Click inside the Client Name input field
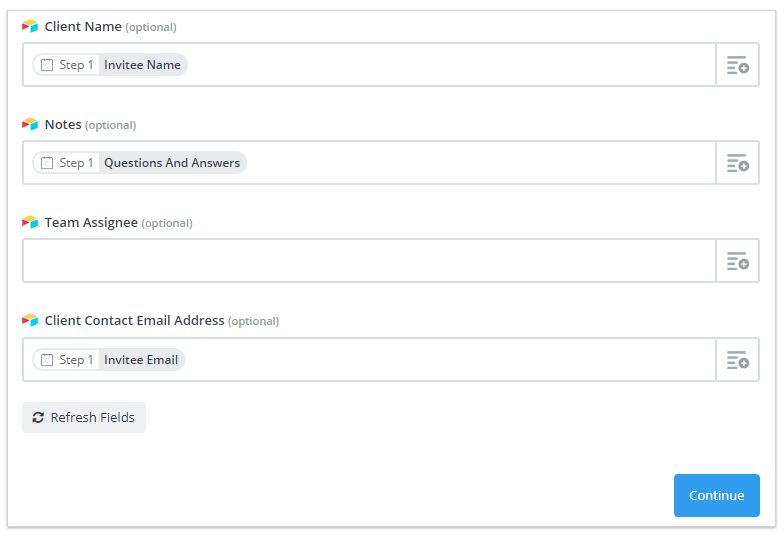This screenshot has width=784, height=537. [x=450, y=65]
